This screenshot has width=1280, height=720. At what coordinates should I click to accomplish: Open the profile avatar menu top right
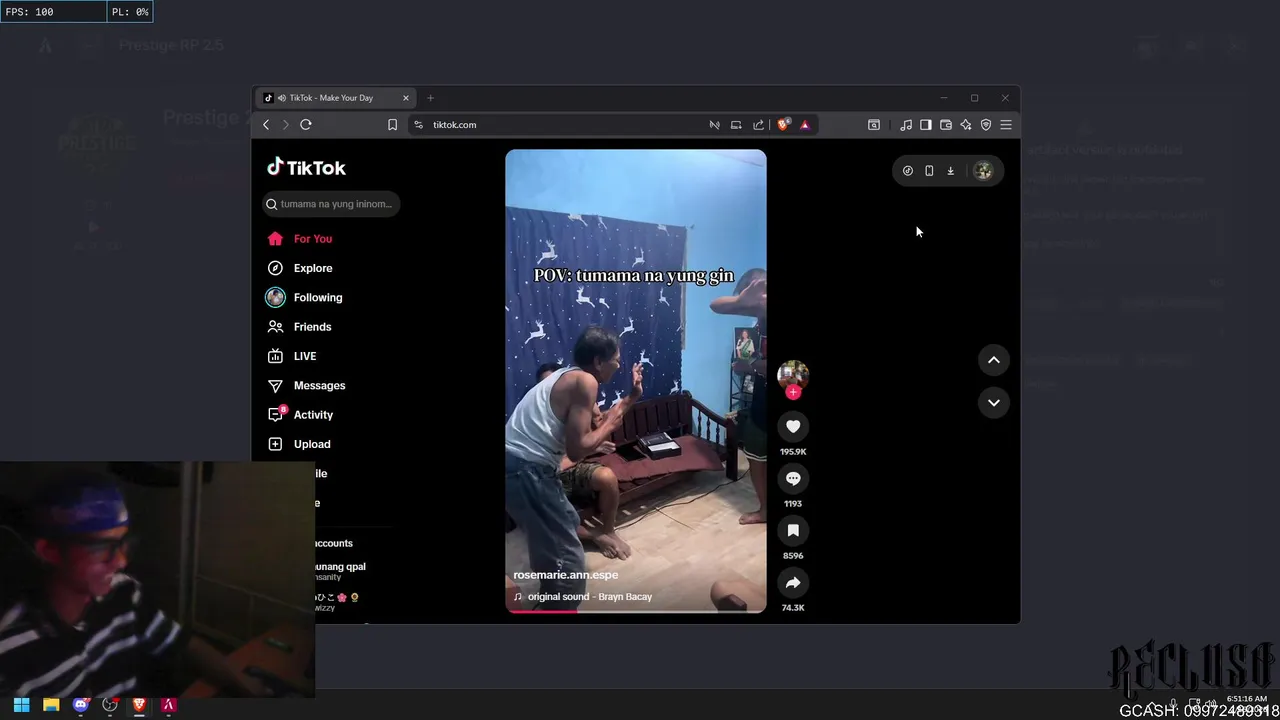pos(984,171)
